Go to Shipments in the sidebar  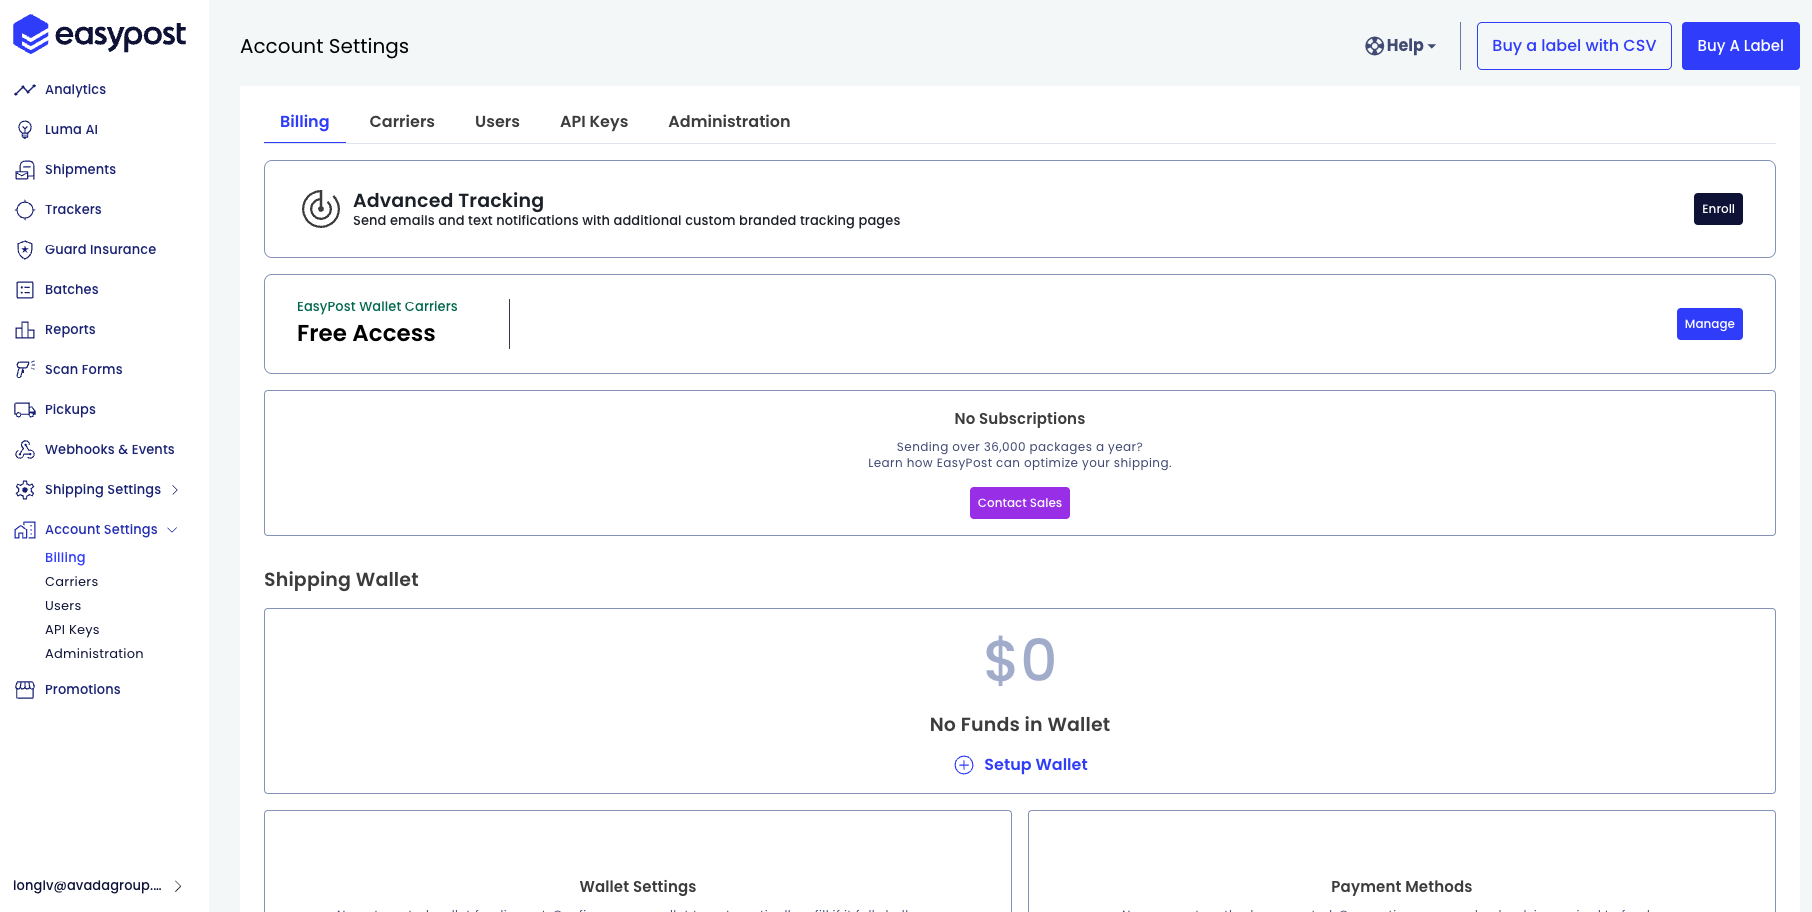coord(80,170)
